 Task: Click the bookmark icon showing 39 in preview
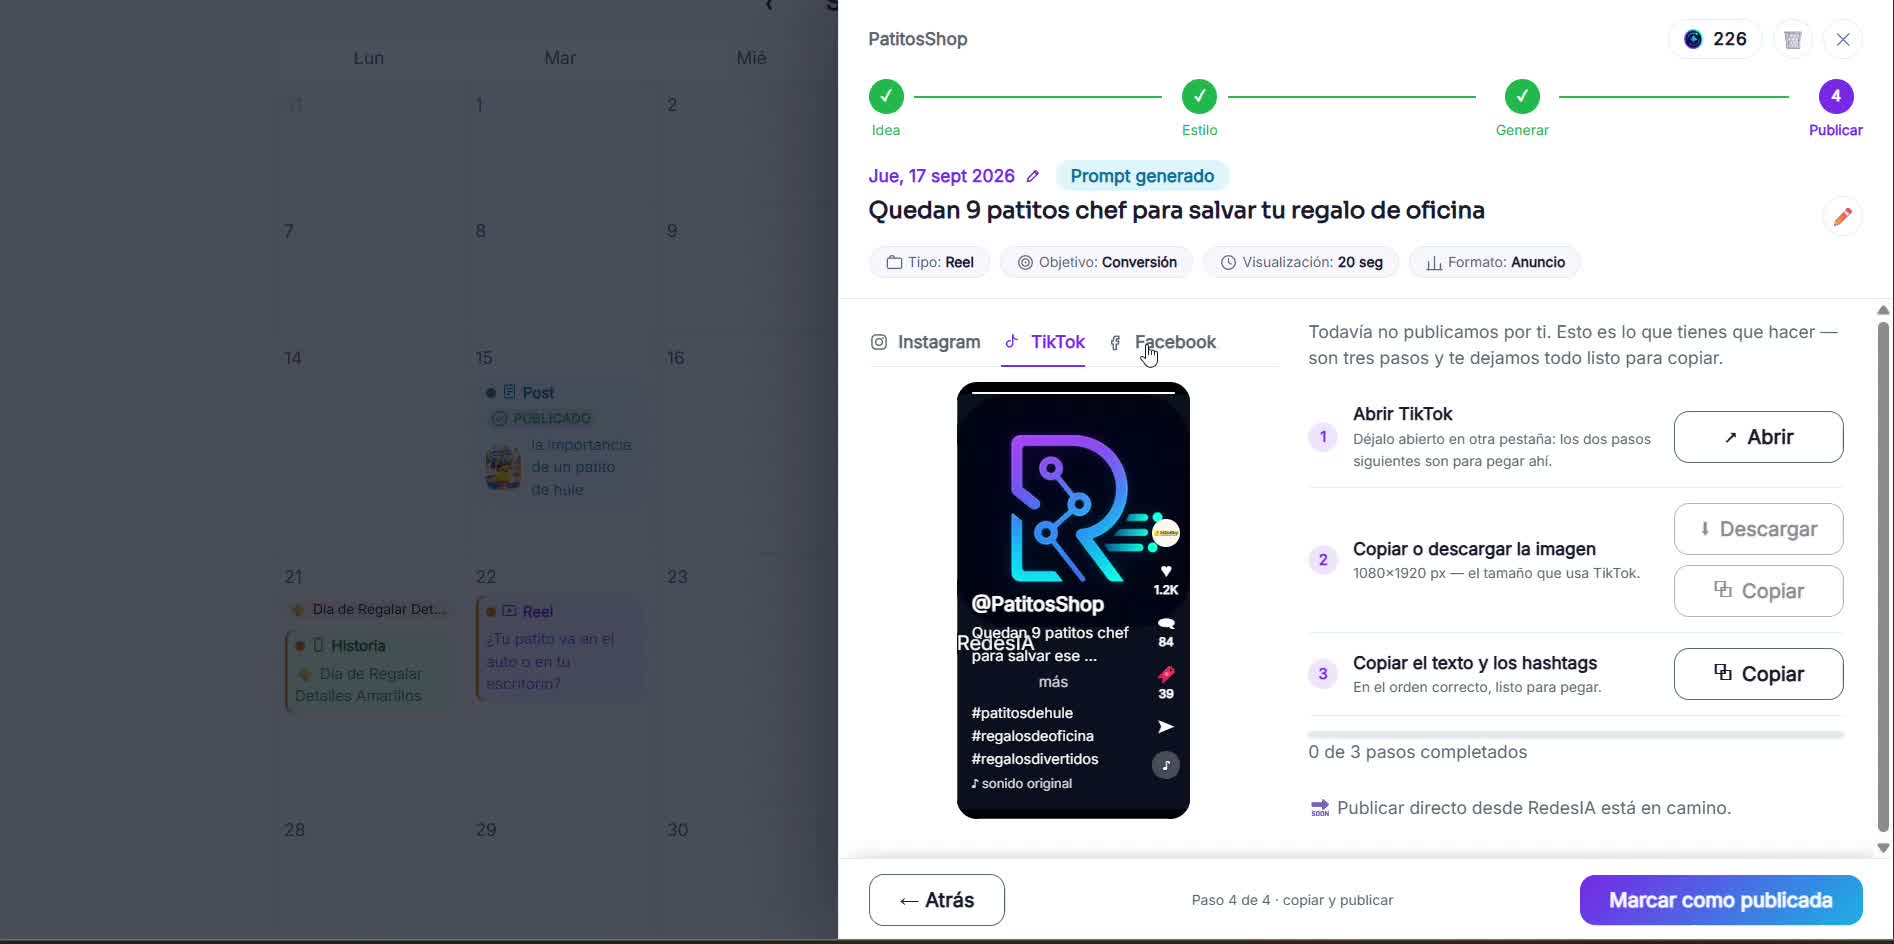coord(1166,674)
